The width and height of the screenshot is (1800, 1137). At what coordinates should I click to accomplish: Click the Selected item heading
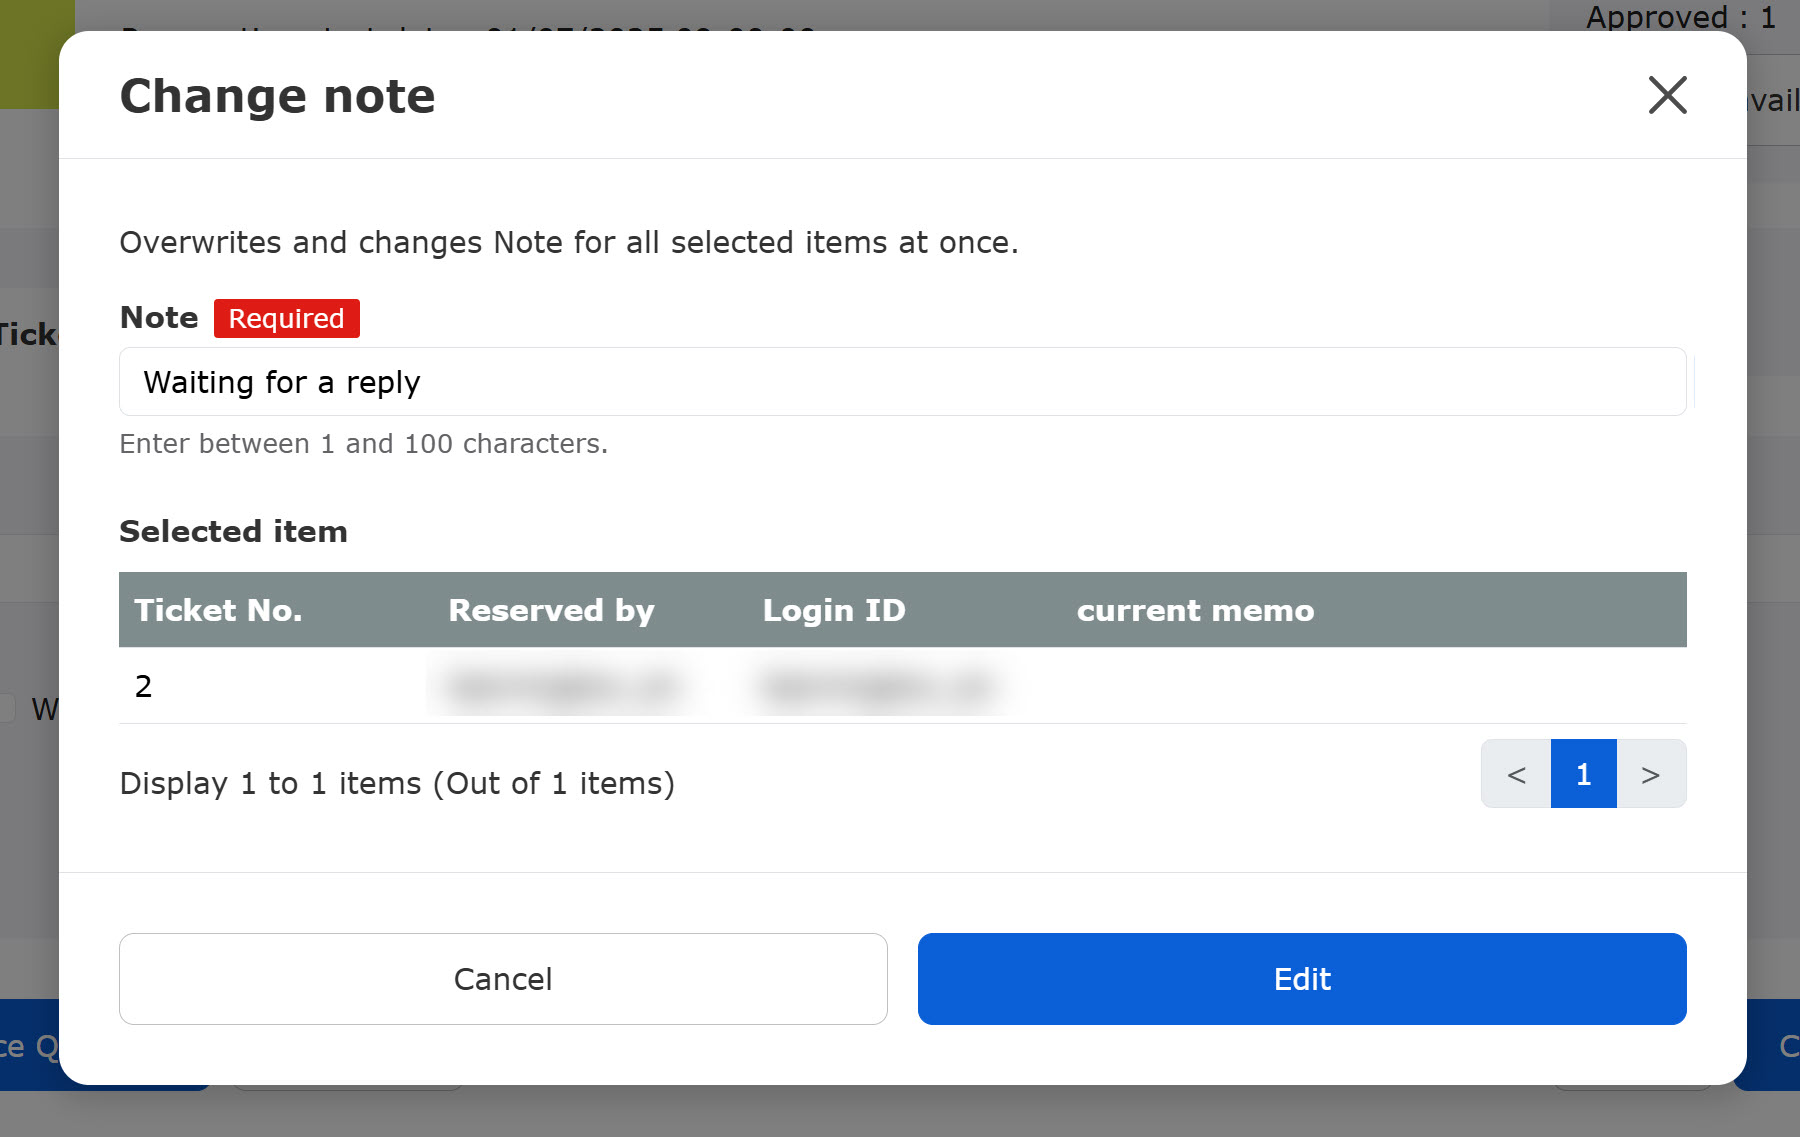tap(233, 531)
